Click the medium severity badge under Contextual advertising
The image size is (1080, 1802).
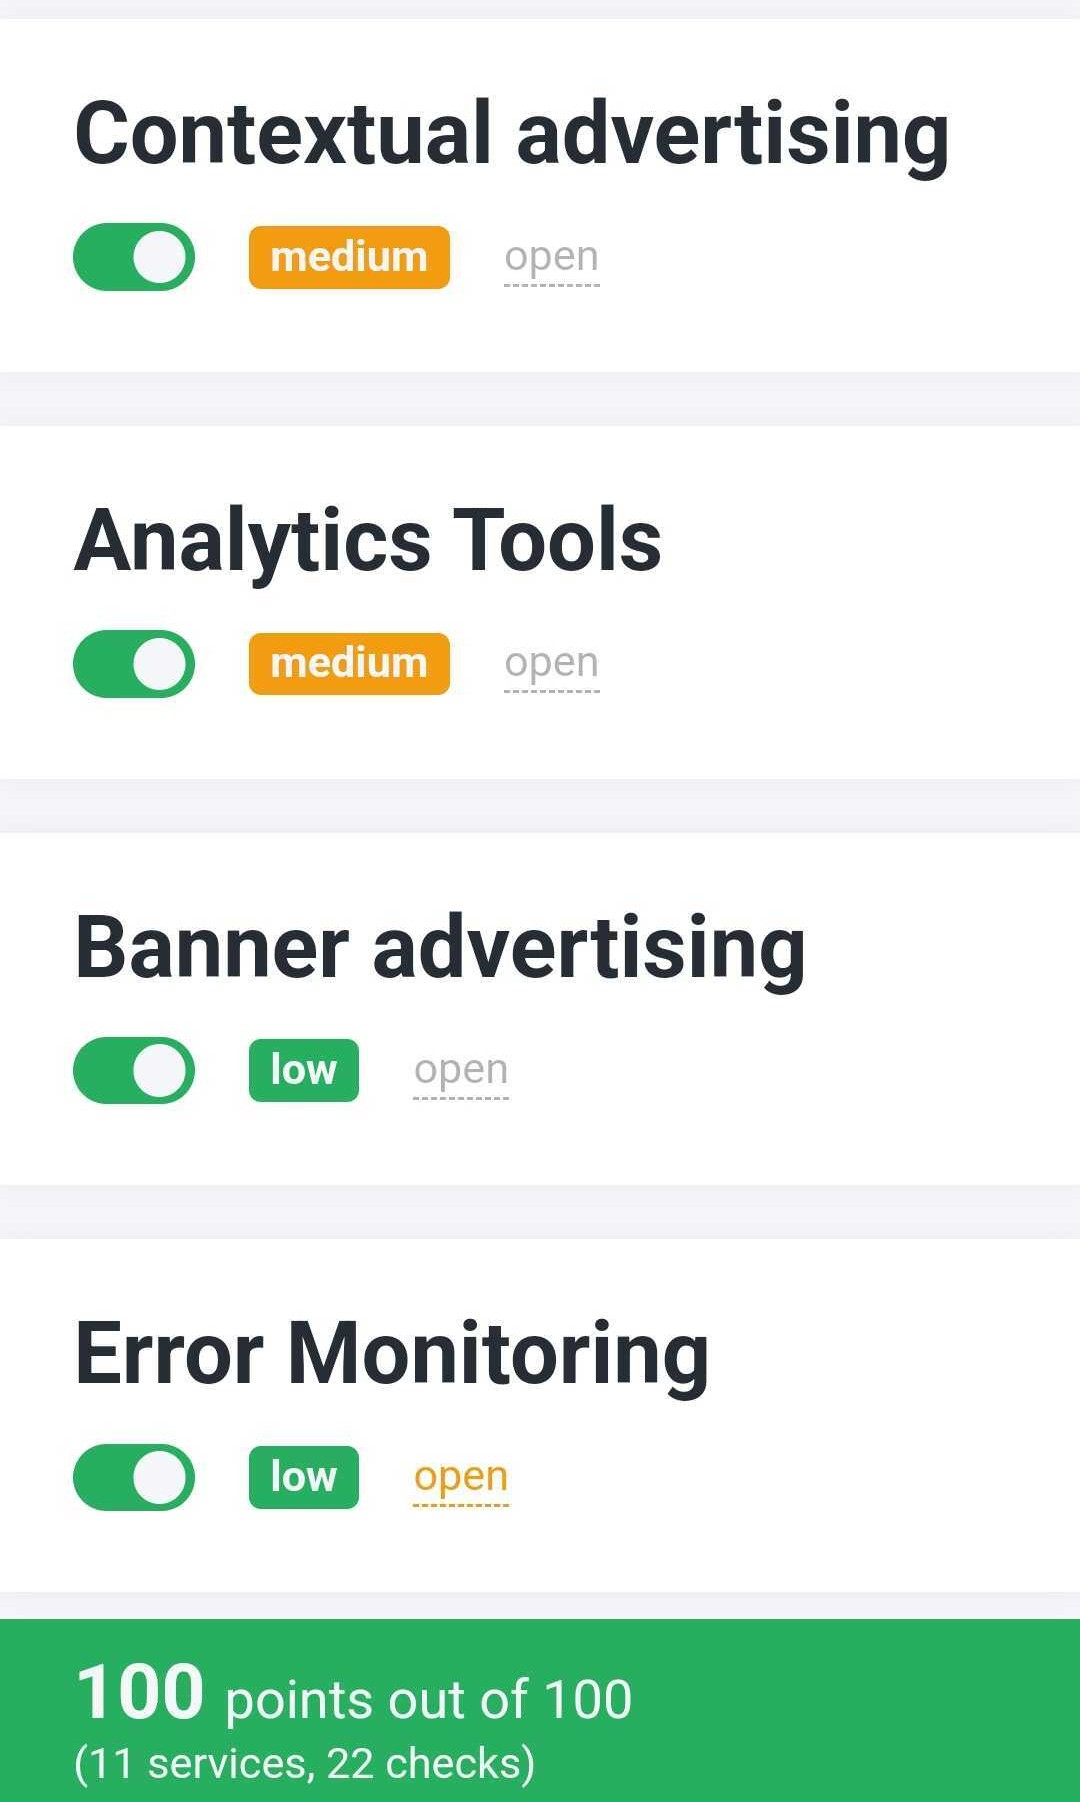(348, 257)
